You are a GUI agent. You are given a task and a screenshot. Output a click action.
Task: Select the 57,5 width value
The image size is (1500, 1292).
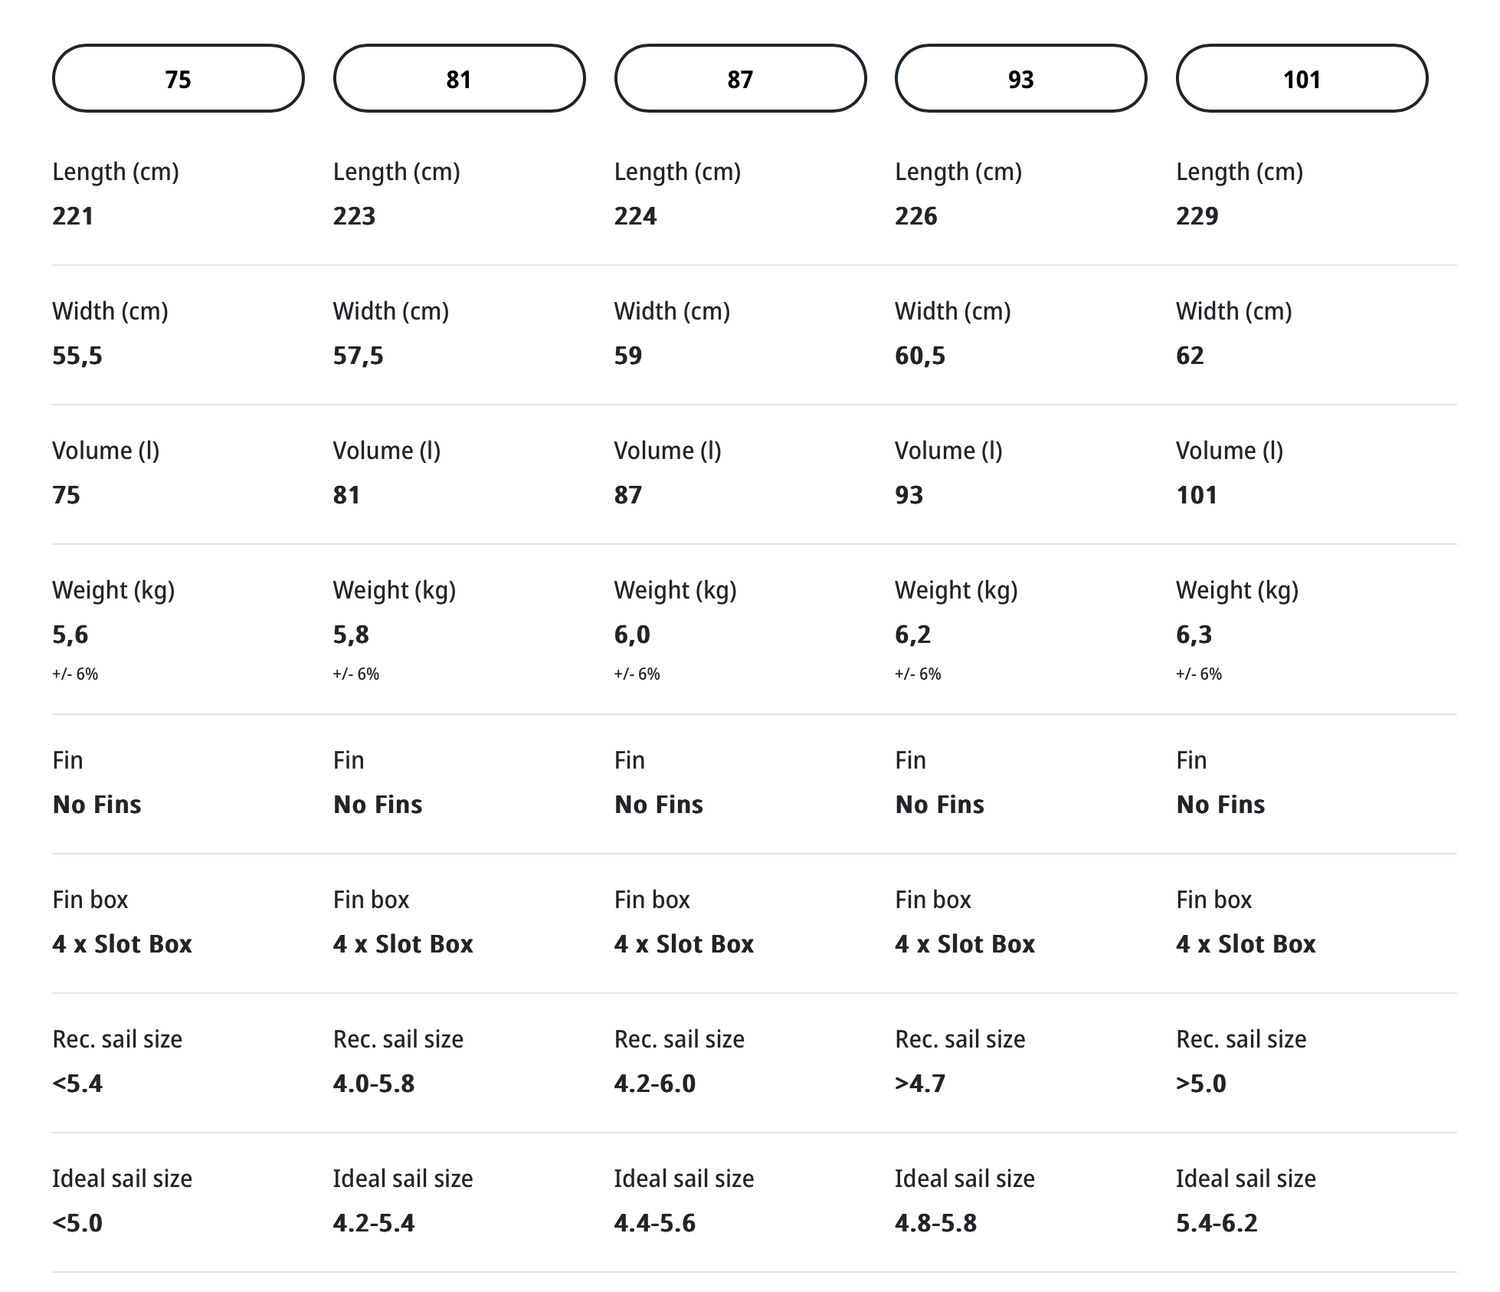pyautogui.click(x=358, y=356)
